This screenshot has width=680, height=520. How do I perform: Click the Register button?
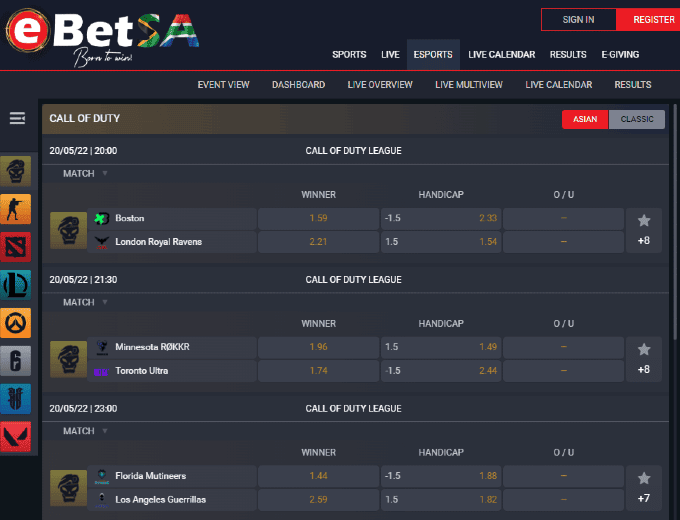(648, 20)
